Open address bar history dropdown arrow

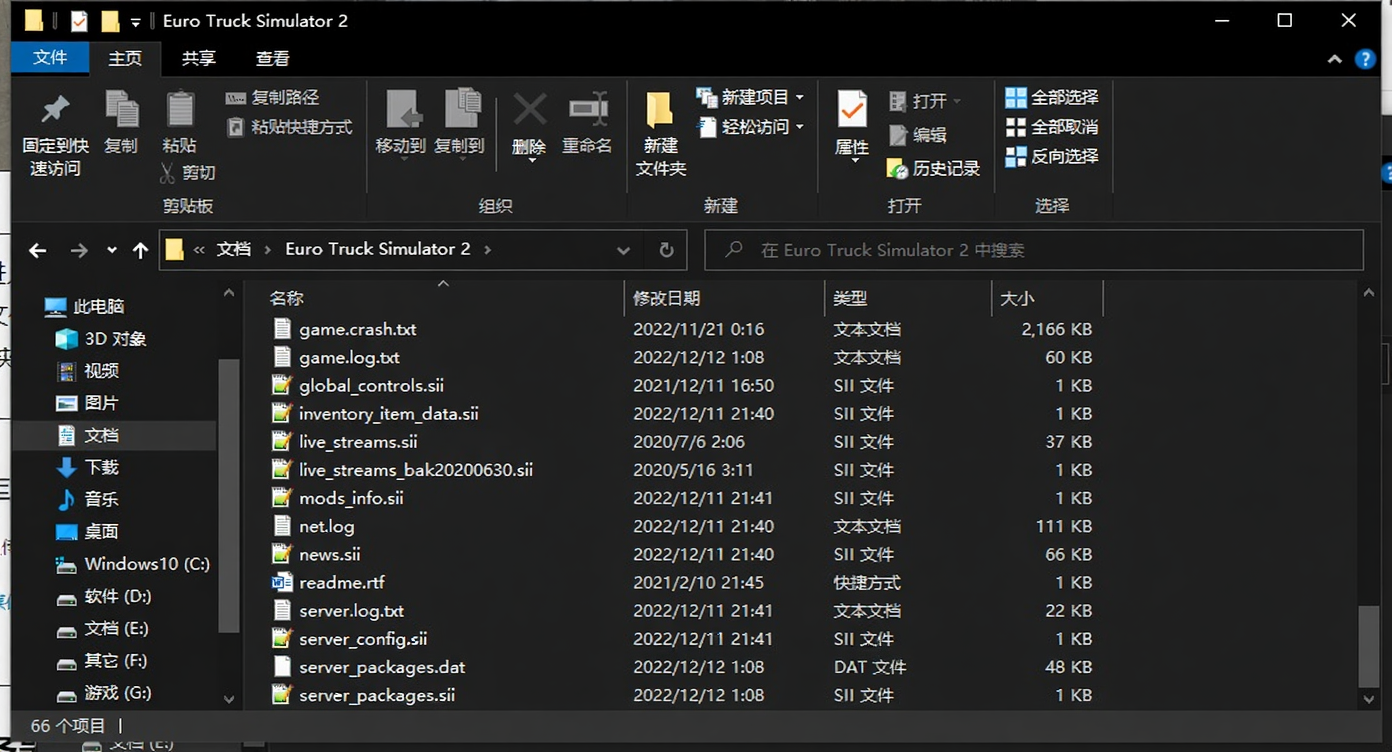tap(624, 250)
